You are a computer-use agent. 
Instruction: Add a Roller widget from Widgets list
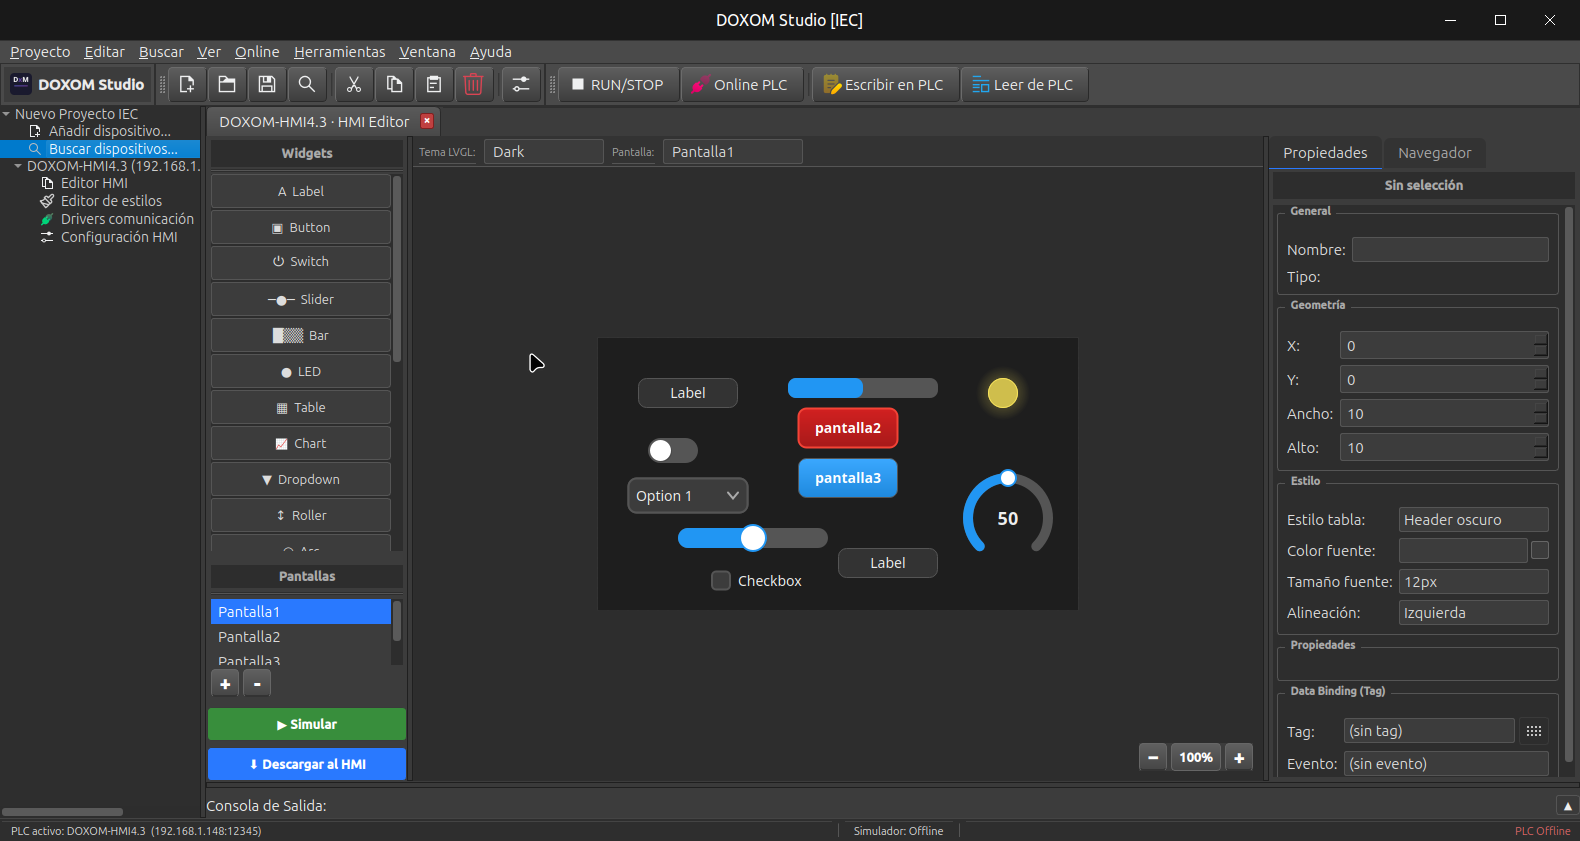pyautogui.click(x=301, y=515)
